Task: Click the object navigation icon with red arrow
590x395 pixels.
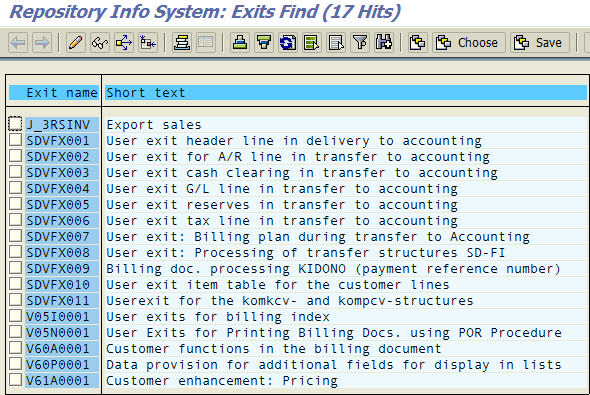Action: coord(148,43)
